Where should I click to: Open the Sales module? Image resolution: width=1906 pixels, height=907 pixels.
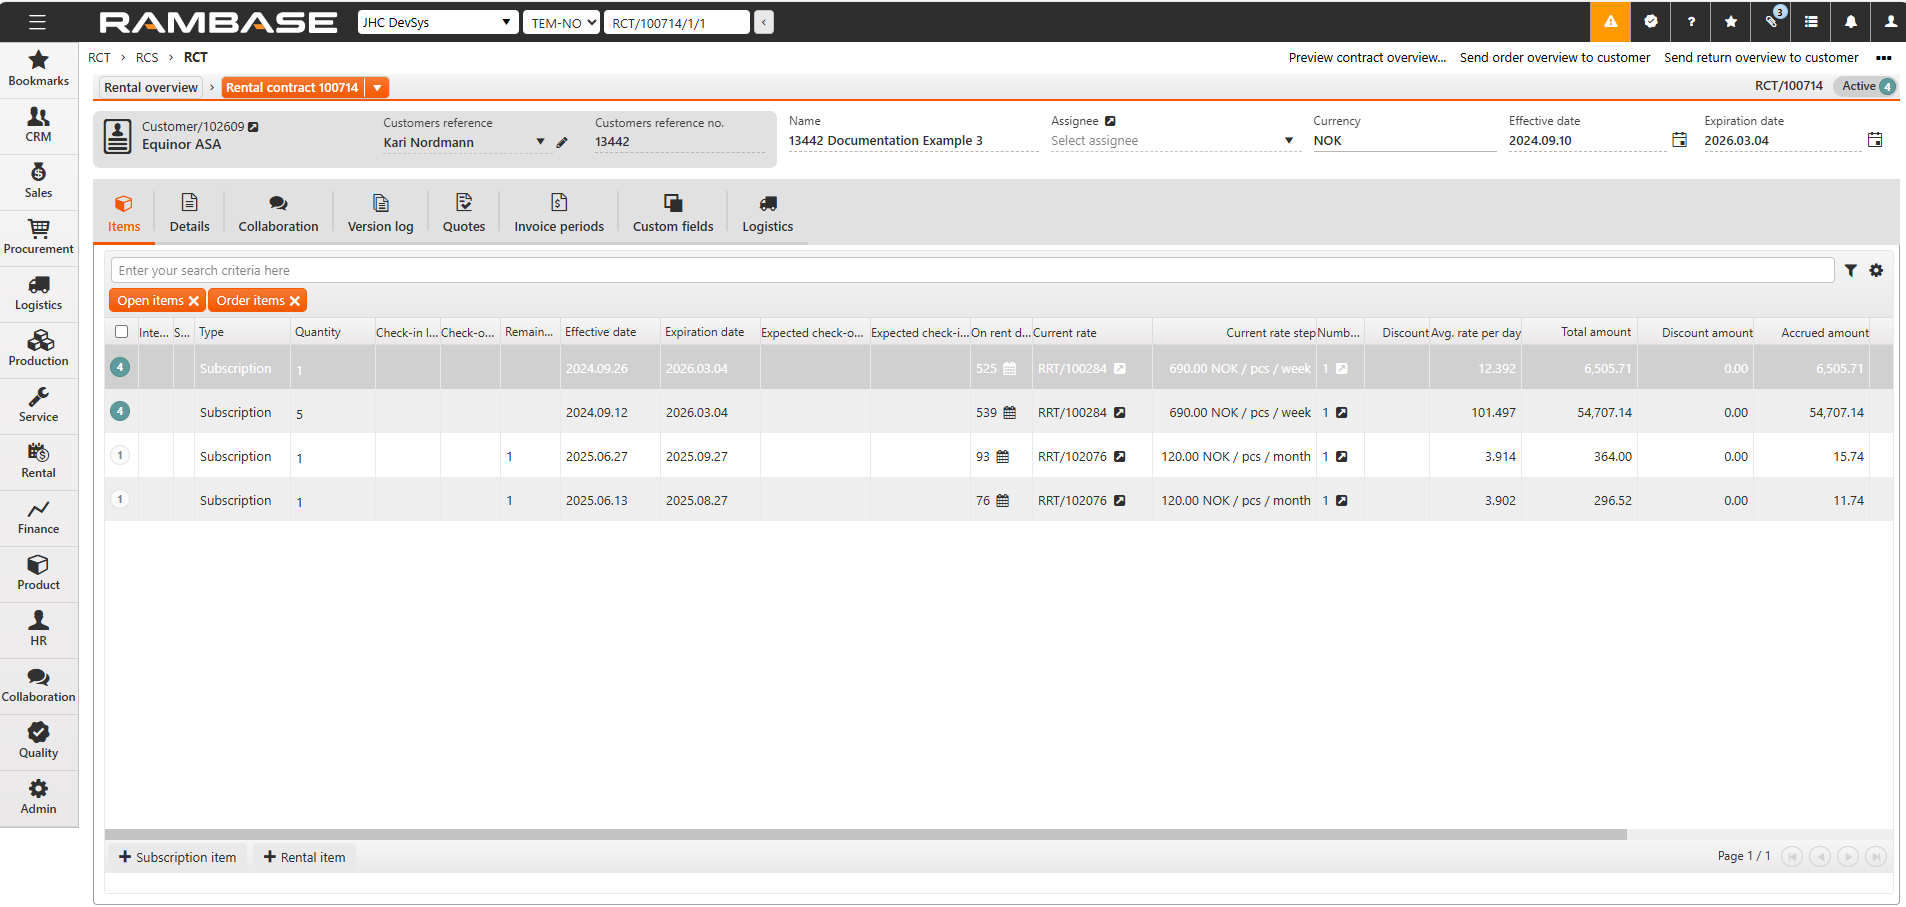pos(39,181)
